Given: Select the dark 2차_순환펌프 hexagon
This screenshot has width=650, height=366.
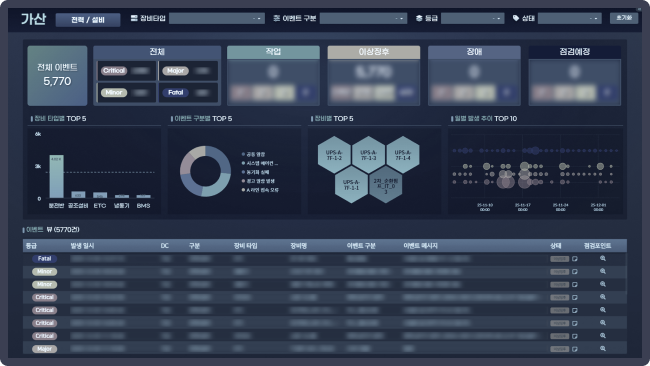Looking at the screenshot, I should 386,185.
